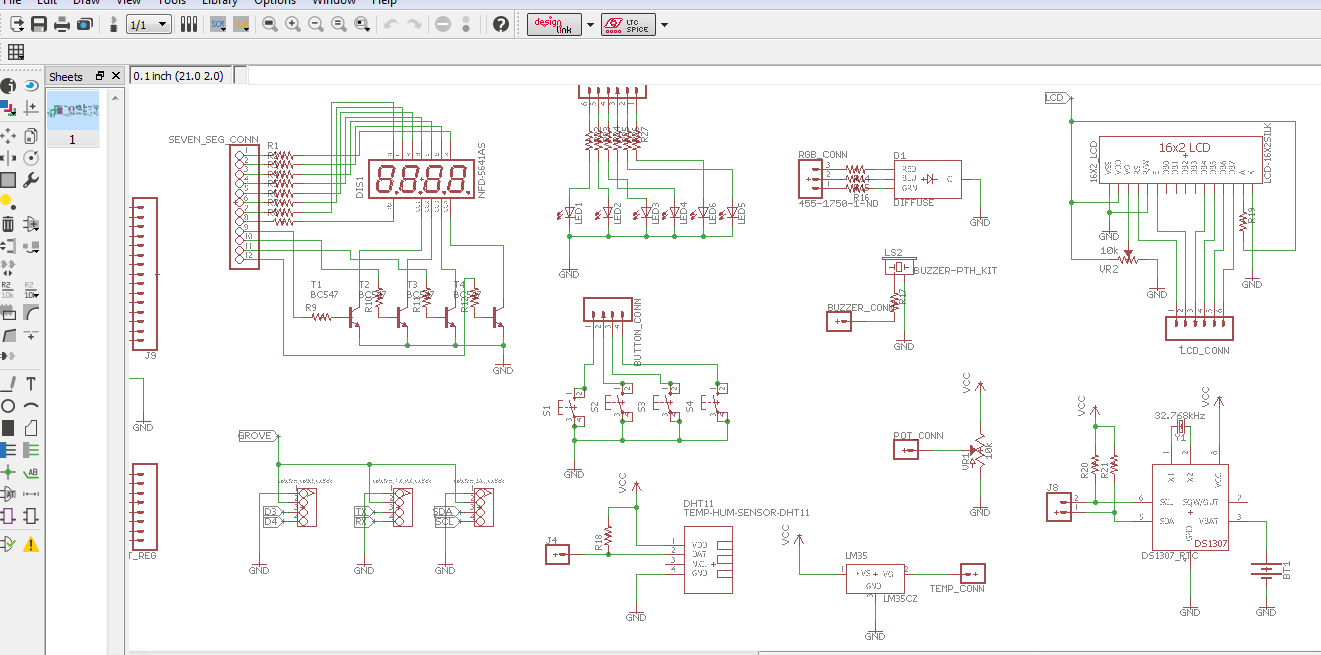Select the eye-shaped Show tool

(x=30, y=85)
